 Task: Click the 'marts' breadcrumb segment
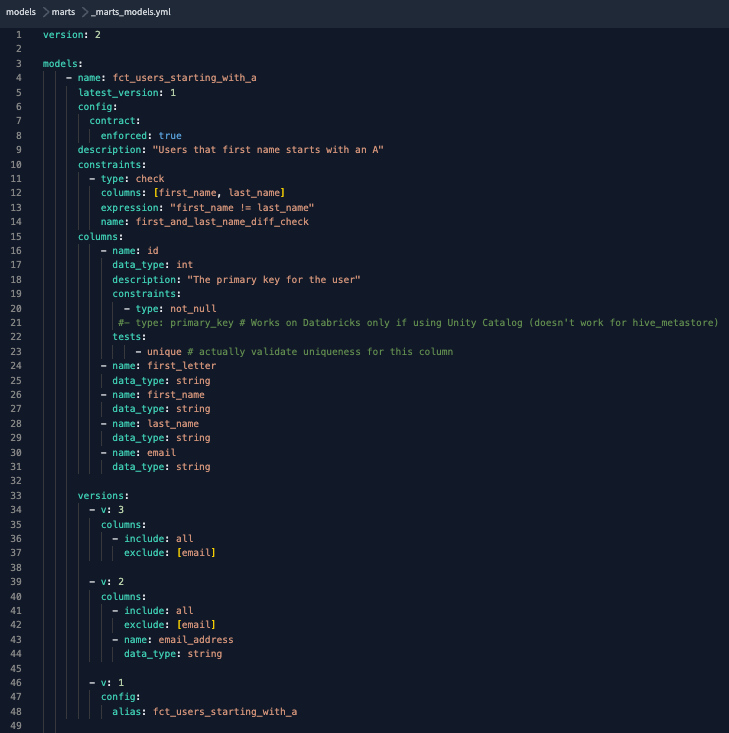coord(63,12)
